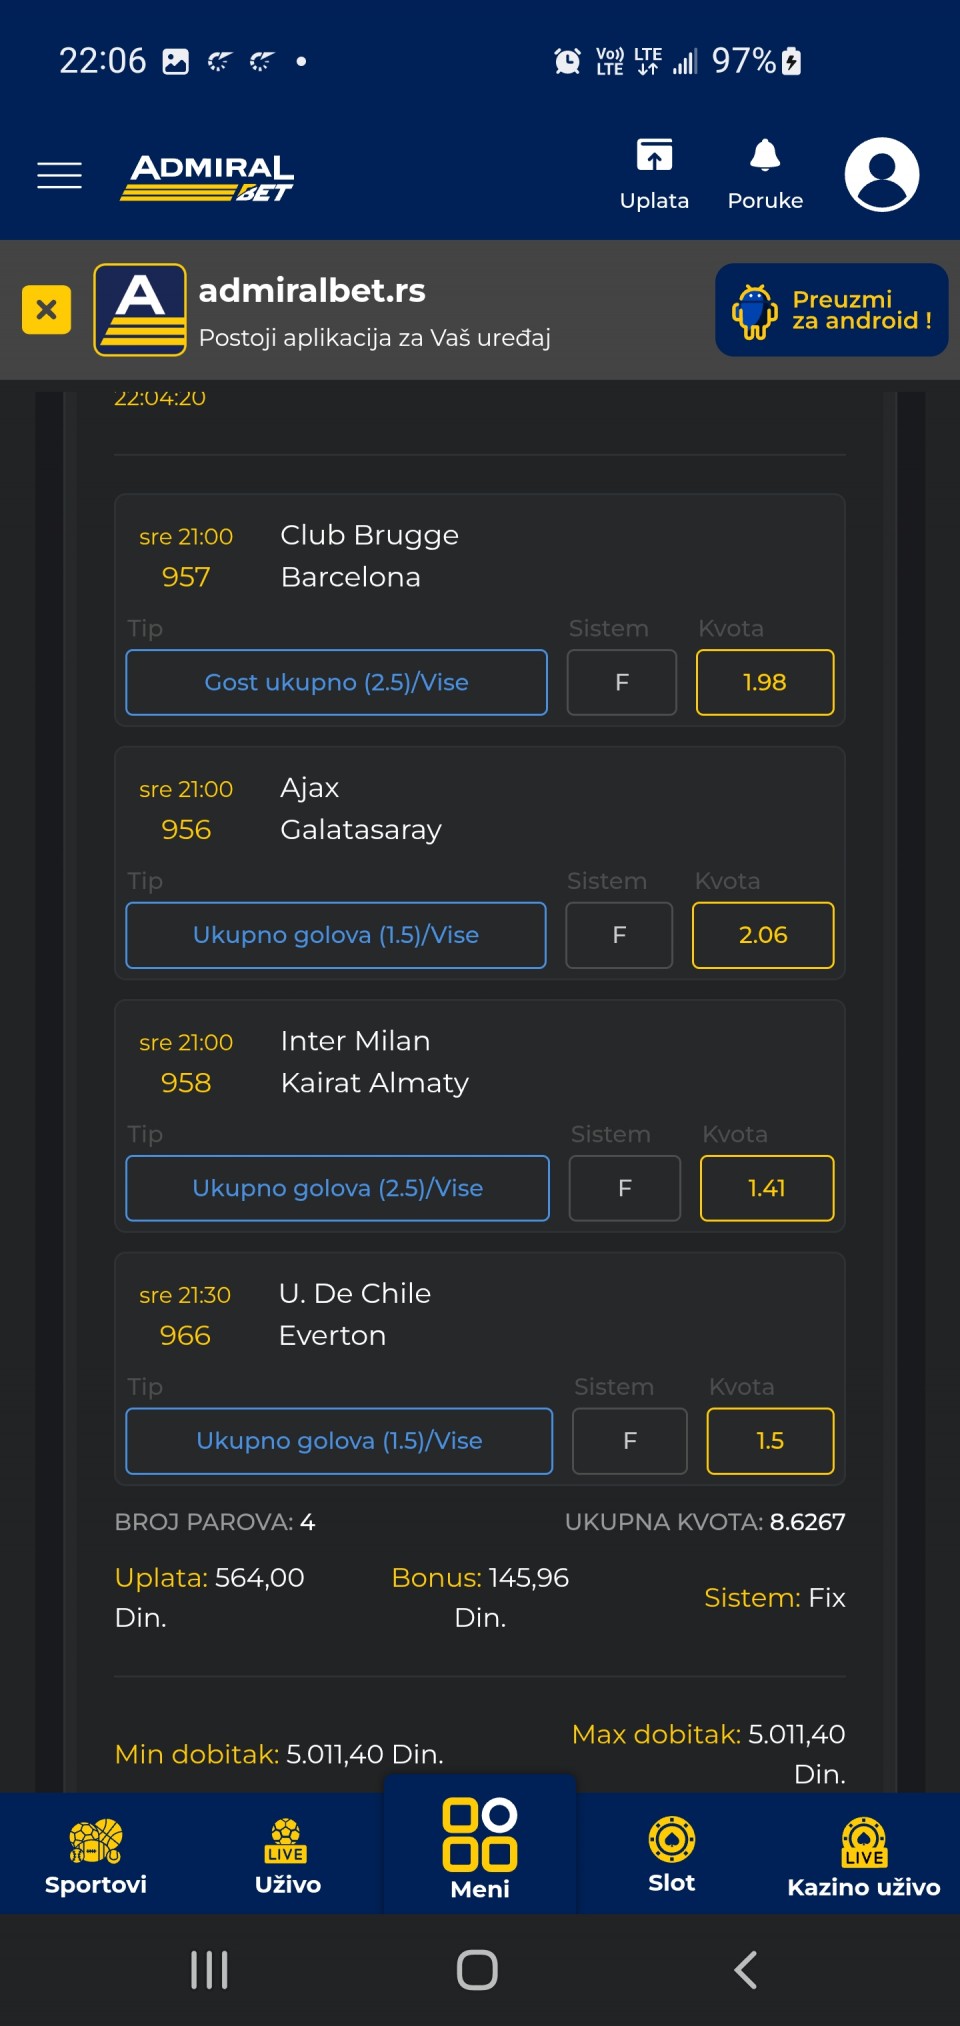Open the user profile icon
Screen dimensions: 960x2026
coord(881,175)
